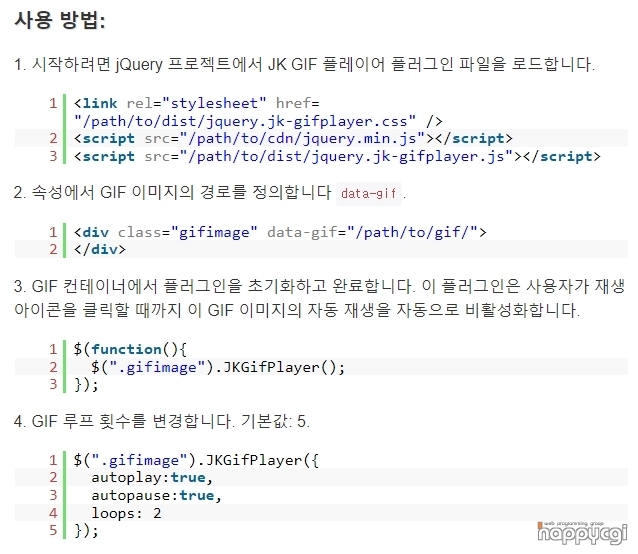Click the div class="gifimage" code line

(280, 232)
